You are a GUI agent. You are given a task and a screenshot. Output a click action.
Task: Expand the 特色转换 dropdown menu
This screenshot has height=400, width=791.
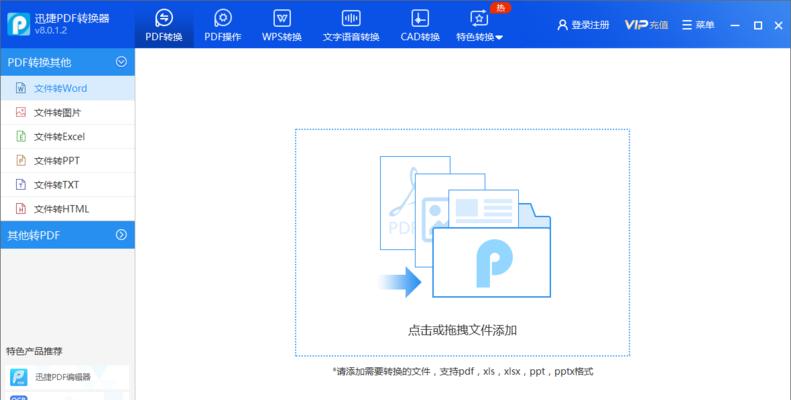pos(479,25)
